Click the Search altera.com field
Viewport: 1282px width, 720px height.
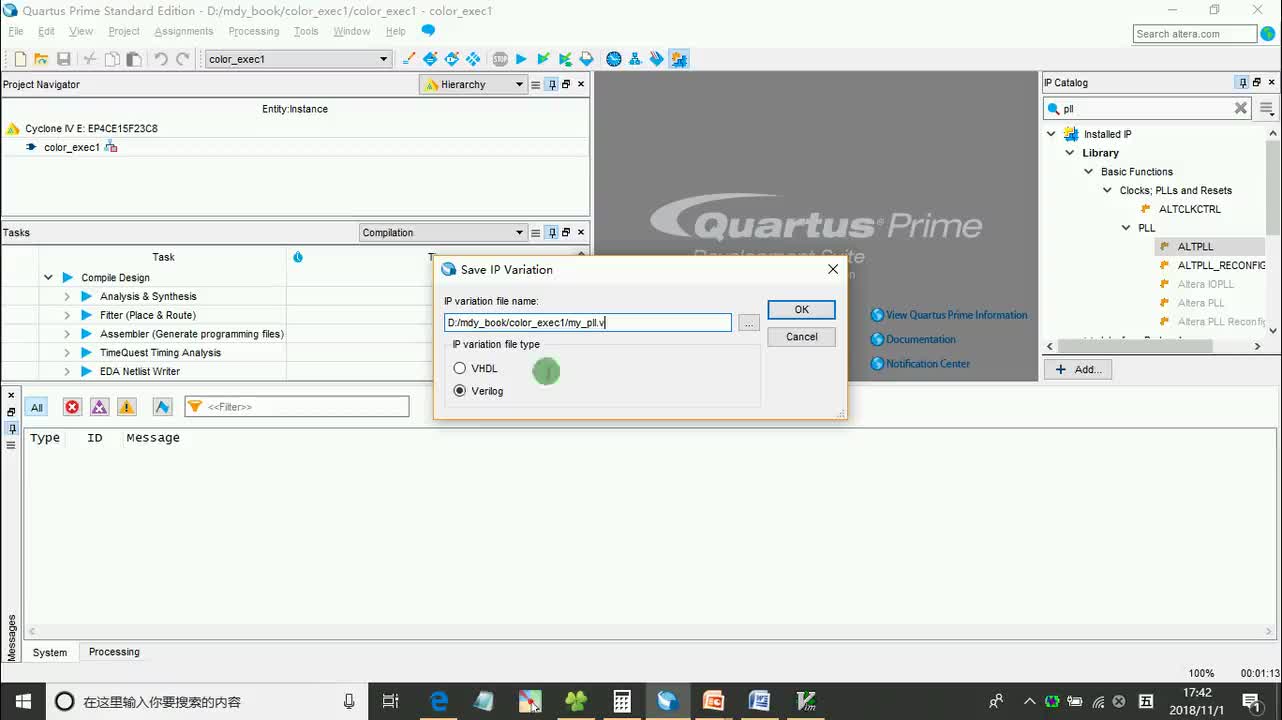pos(1195,34)
